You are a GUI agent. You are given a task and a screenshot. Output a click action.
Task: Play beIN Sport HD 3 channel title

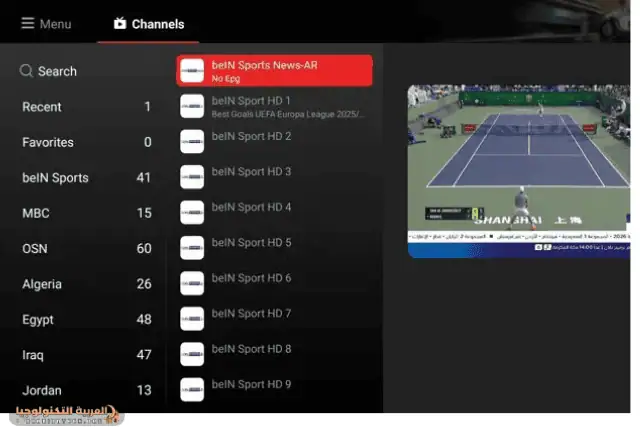(x=251, y=171)
